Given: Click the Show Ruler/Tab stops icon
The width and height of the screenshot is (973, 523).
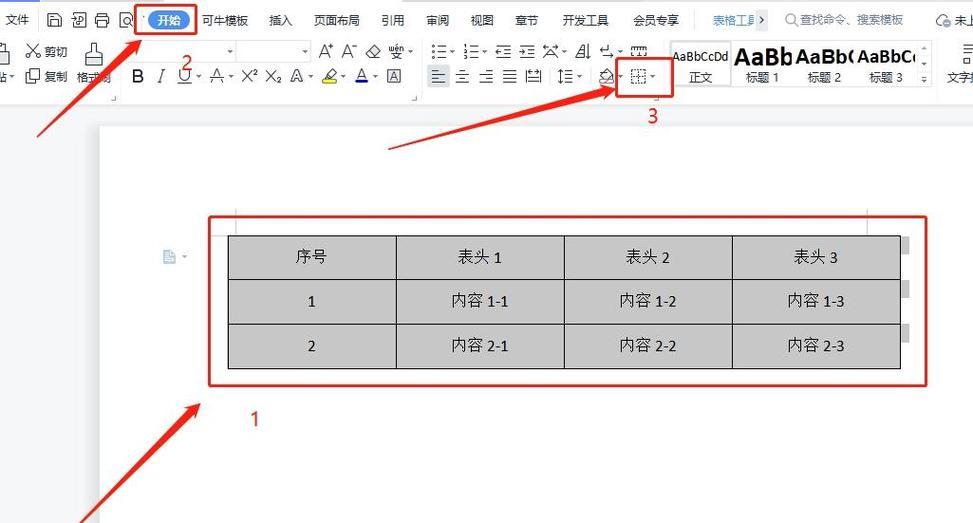Looking at the screenshot, I should [x=639, y=51].
